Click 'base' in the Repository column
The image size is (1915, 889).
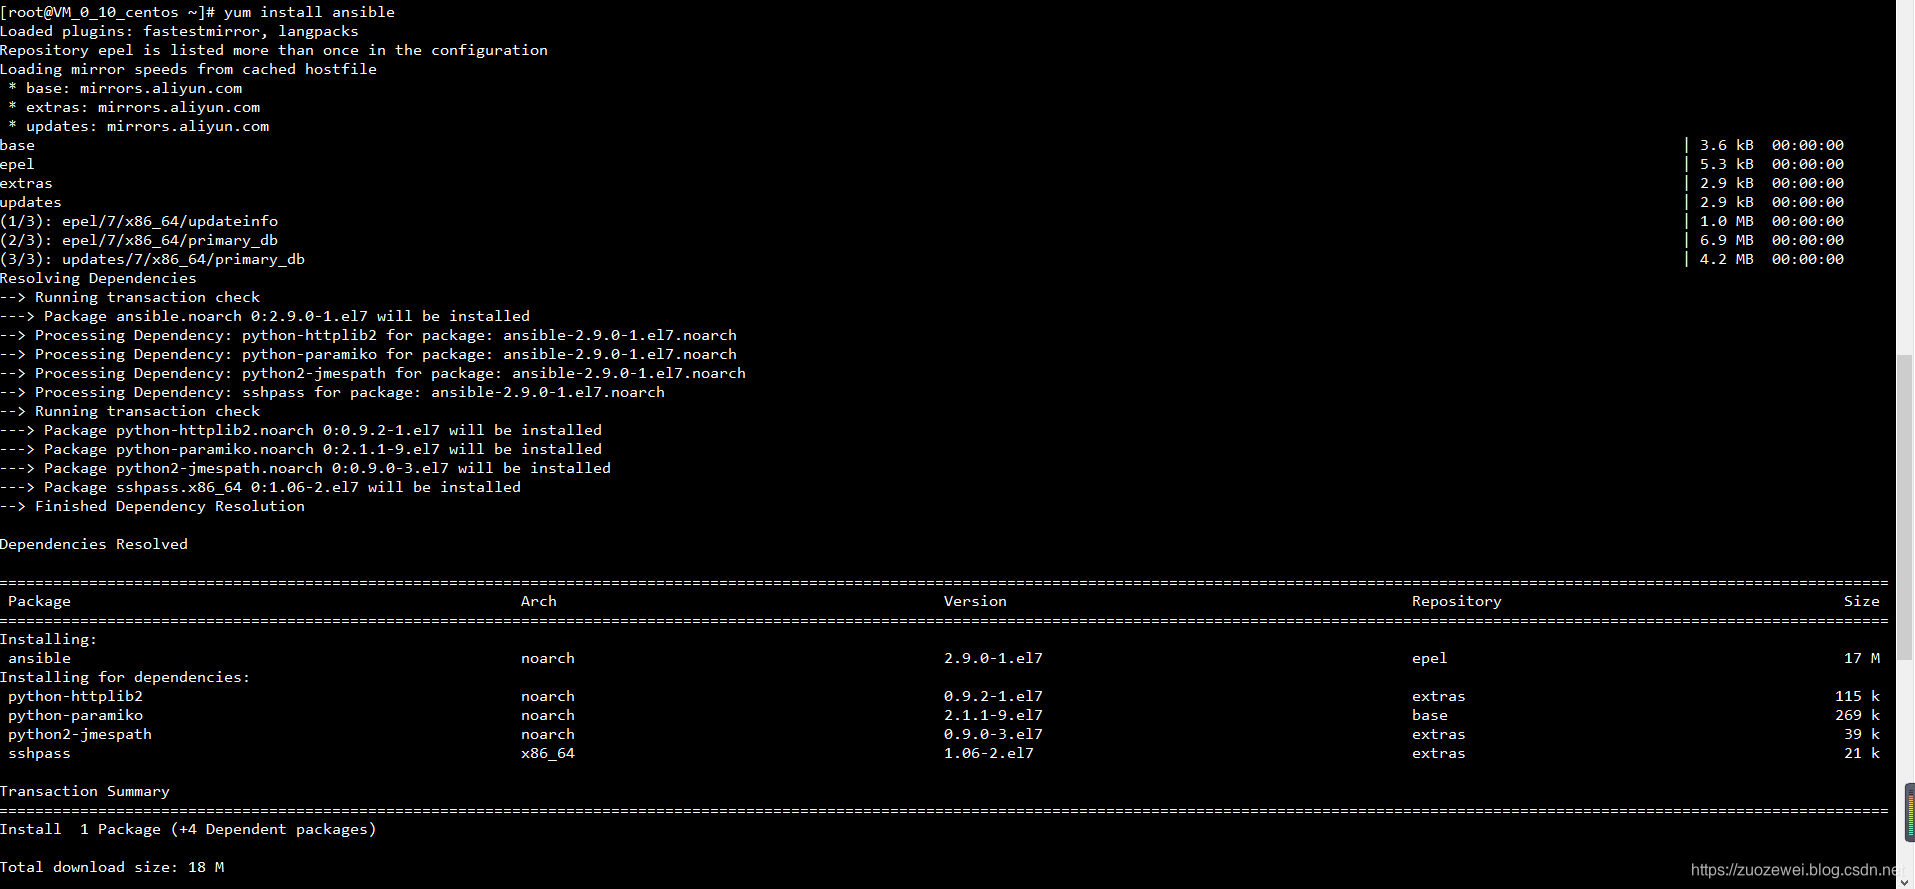tap(1429, 715)
